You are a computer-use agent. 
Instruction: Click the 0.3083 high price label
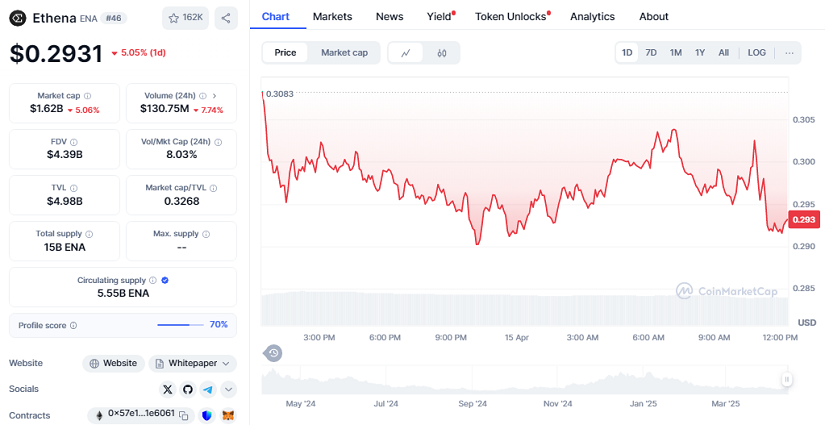(280, 94)
